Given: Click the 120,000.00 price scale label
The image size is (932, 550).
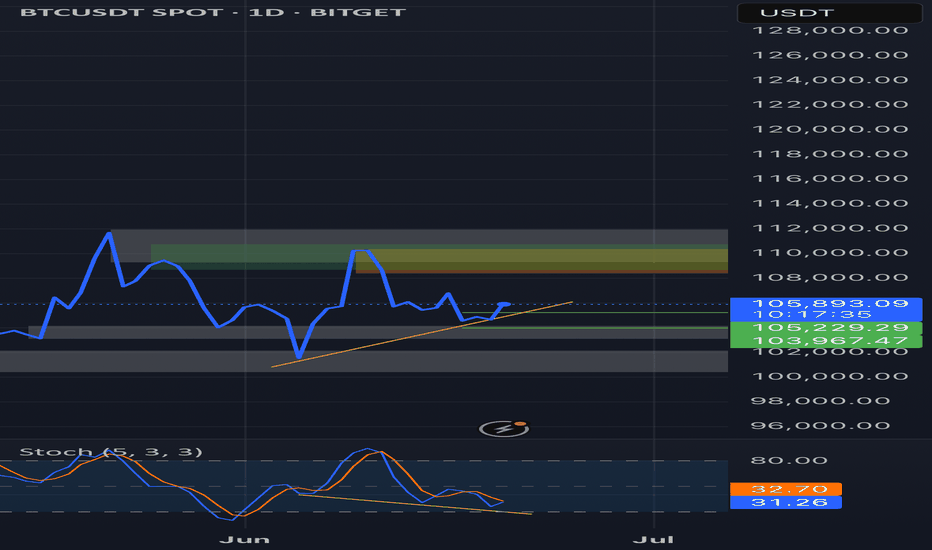Looking at the screenshot, I should [830, 129].
